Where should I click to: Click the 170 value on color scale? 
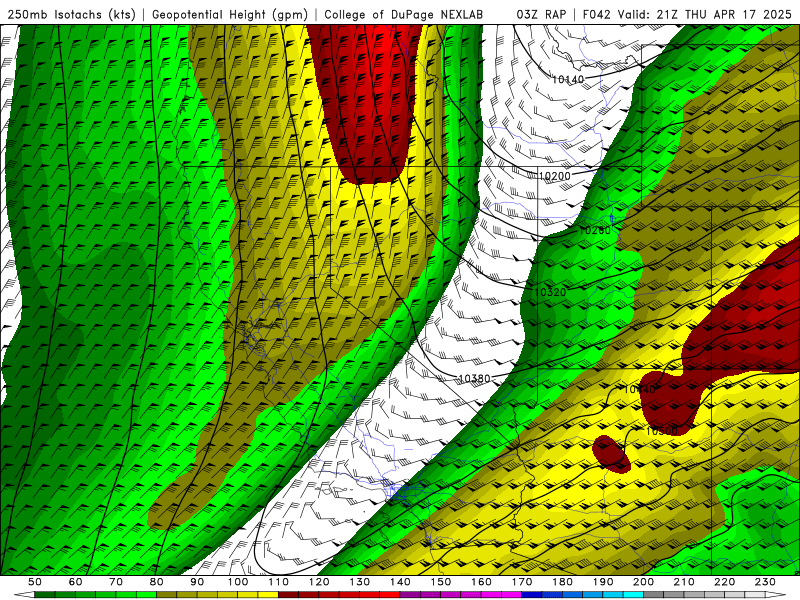click(x=522, y=582)
